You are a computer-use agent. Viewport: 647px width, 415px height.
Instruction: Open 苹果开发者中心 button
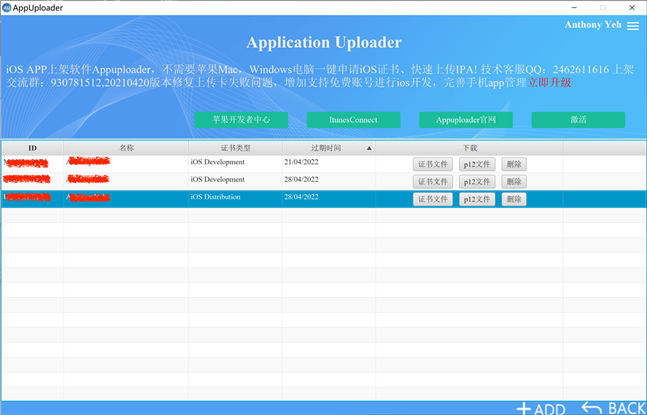[x=241, y=120]
